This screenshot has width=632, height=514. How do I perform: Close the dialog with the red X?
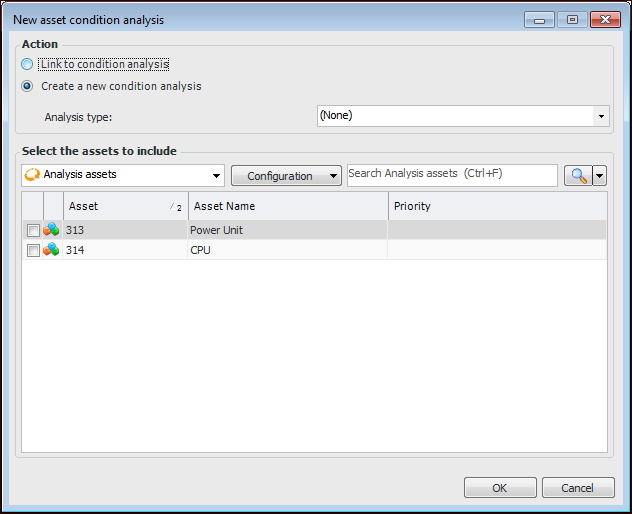pyautogui.click(x=605, y=20)
